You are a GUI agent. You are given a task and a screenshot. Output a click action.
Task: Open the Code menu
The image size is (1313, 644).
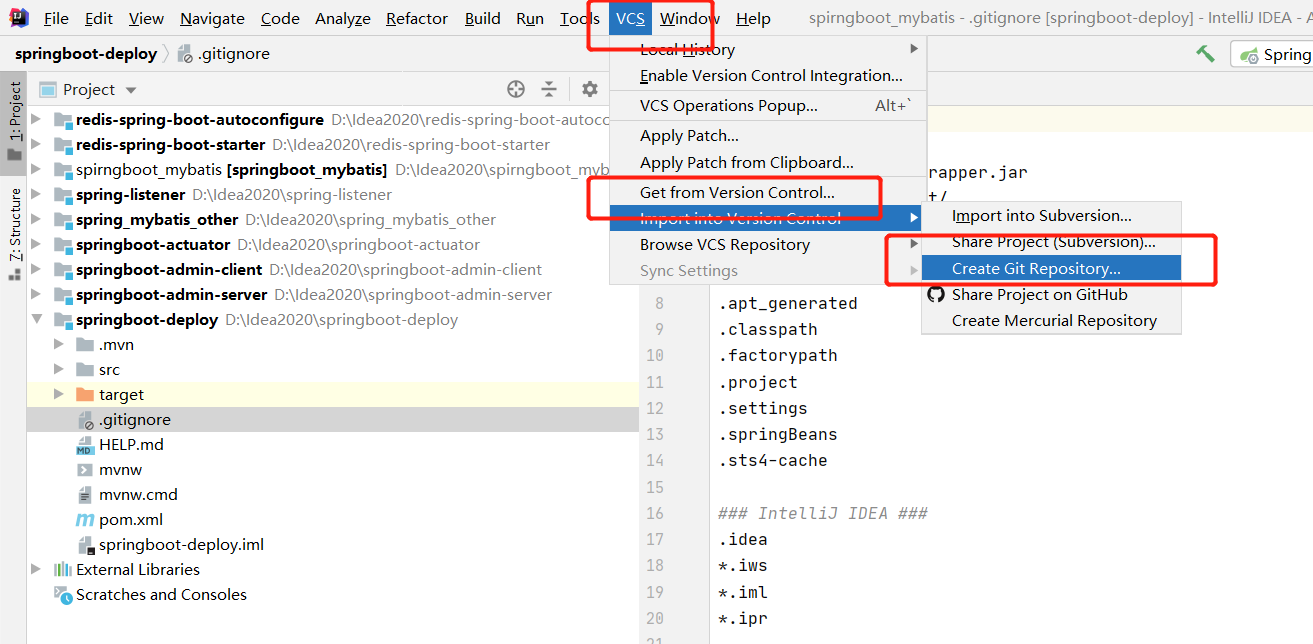tap(280, 18)
